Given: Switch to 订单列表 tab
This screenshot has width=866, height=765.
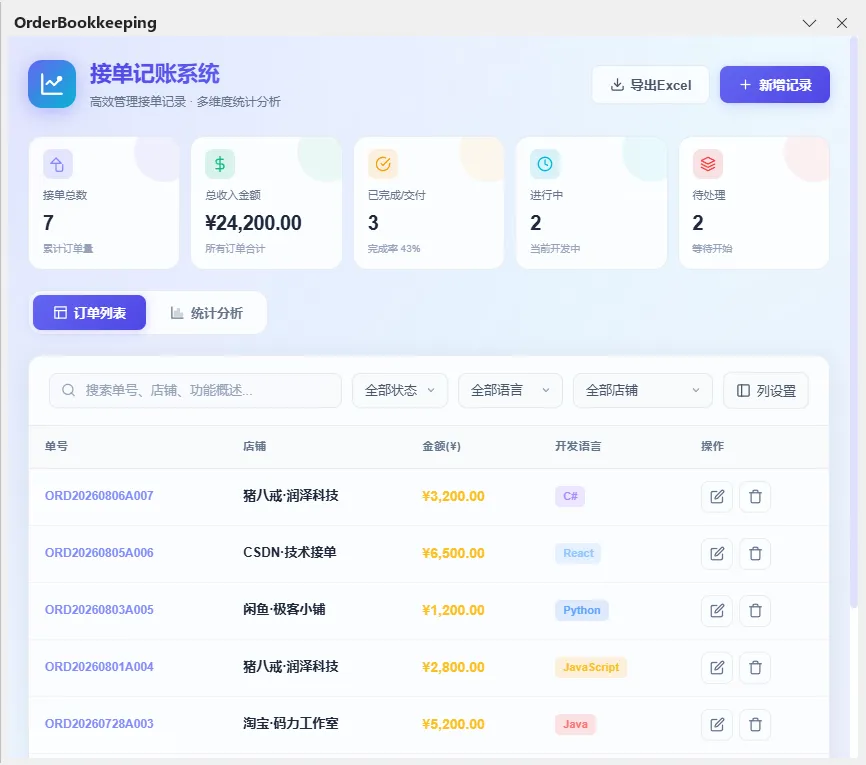Looking at the screenshot, I should pos(89,313).
